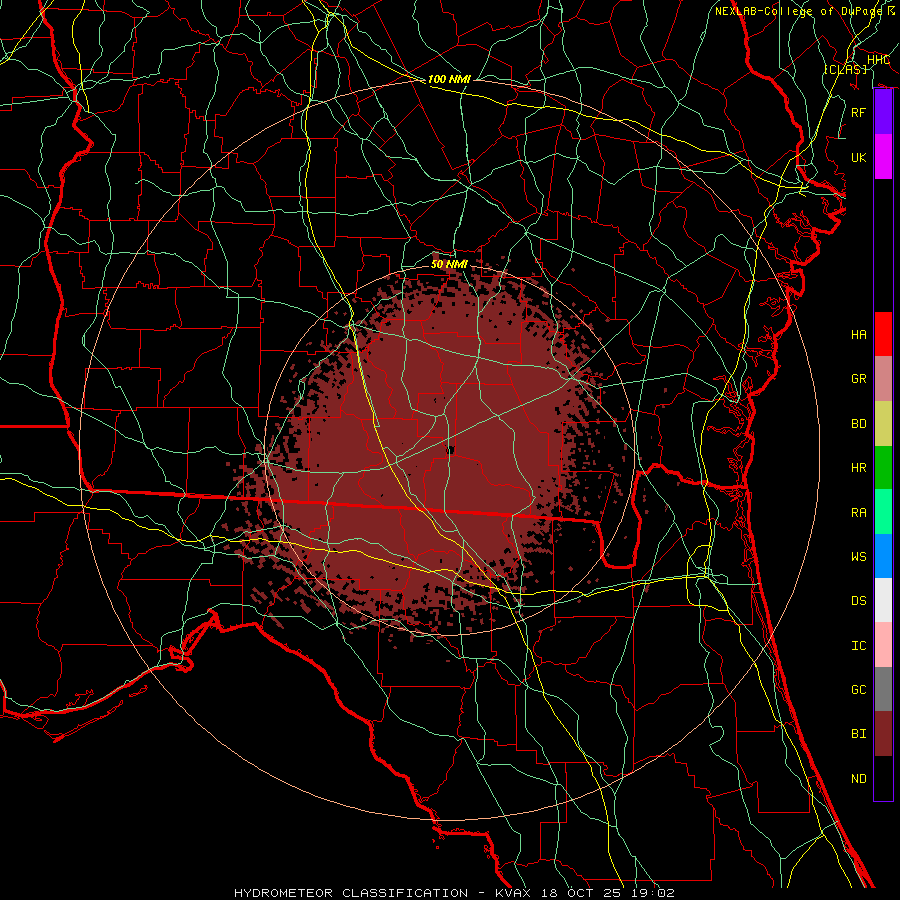Click the HR green legend swatch
The height and width of the screenshot is (900, 900).
883,467
